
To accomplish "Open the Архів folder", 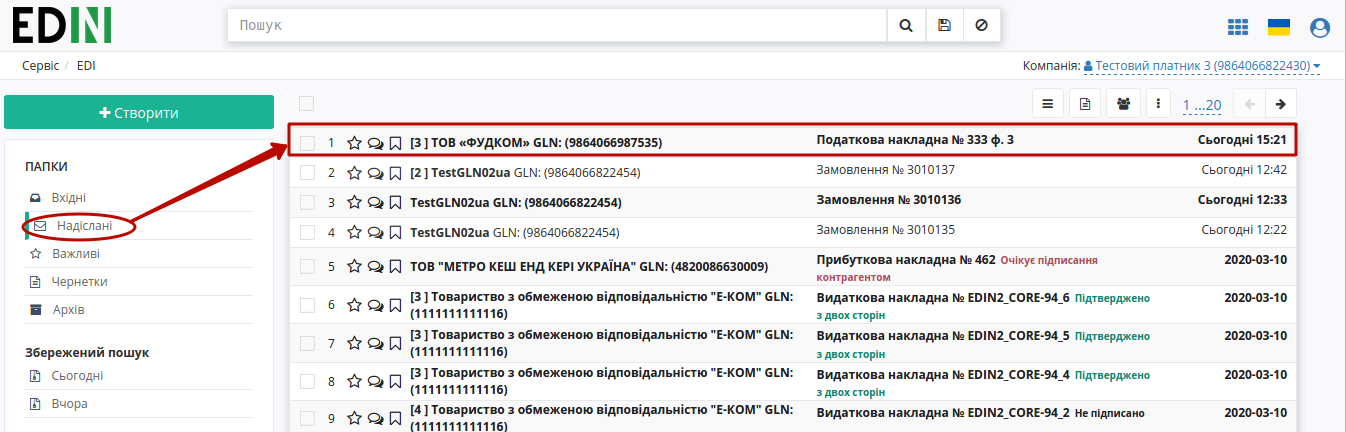I will (68, 310).
